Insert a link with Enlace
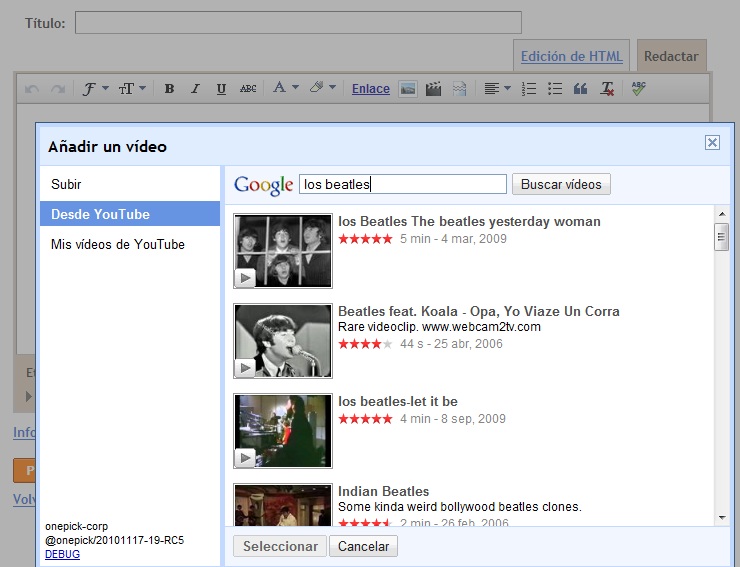Screen dimensions: 740x567 371,89
